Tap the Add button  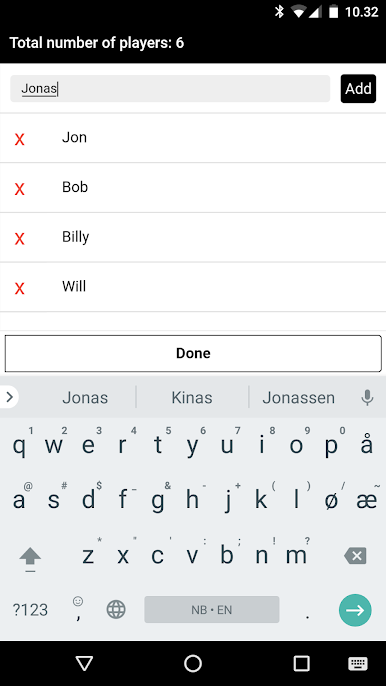[358, 89]
